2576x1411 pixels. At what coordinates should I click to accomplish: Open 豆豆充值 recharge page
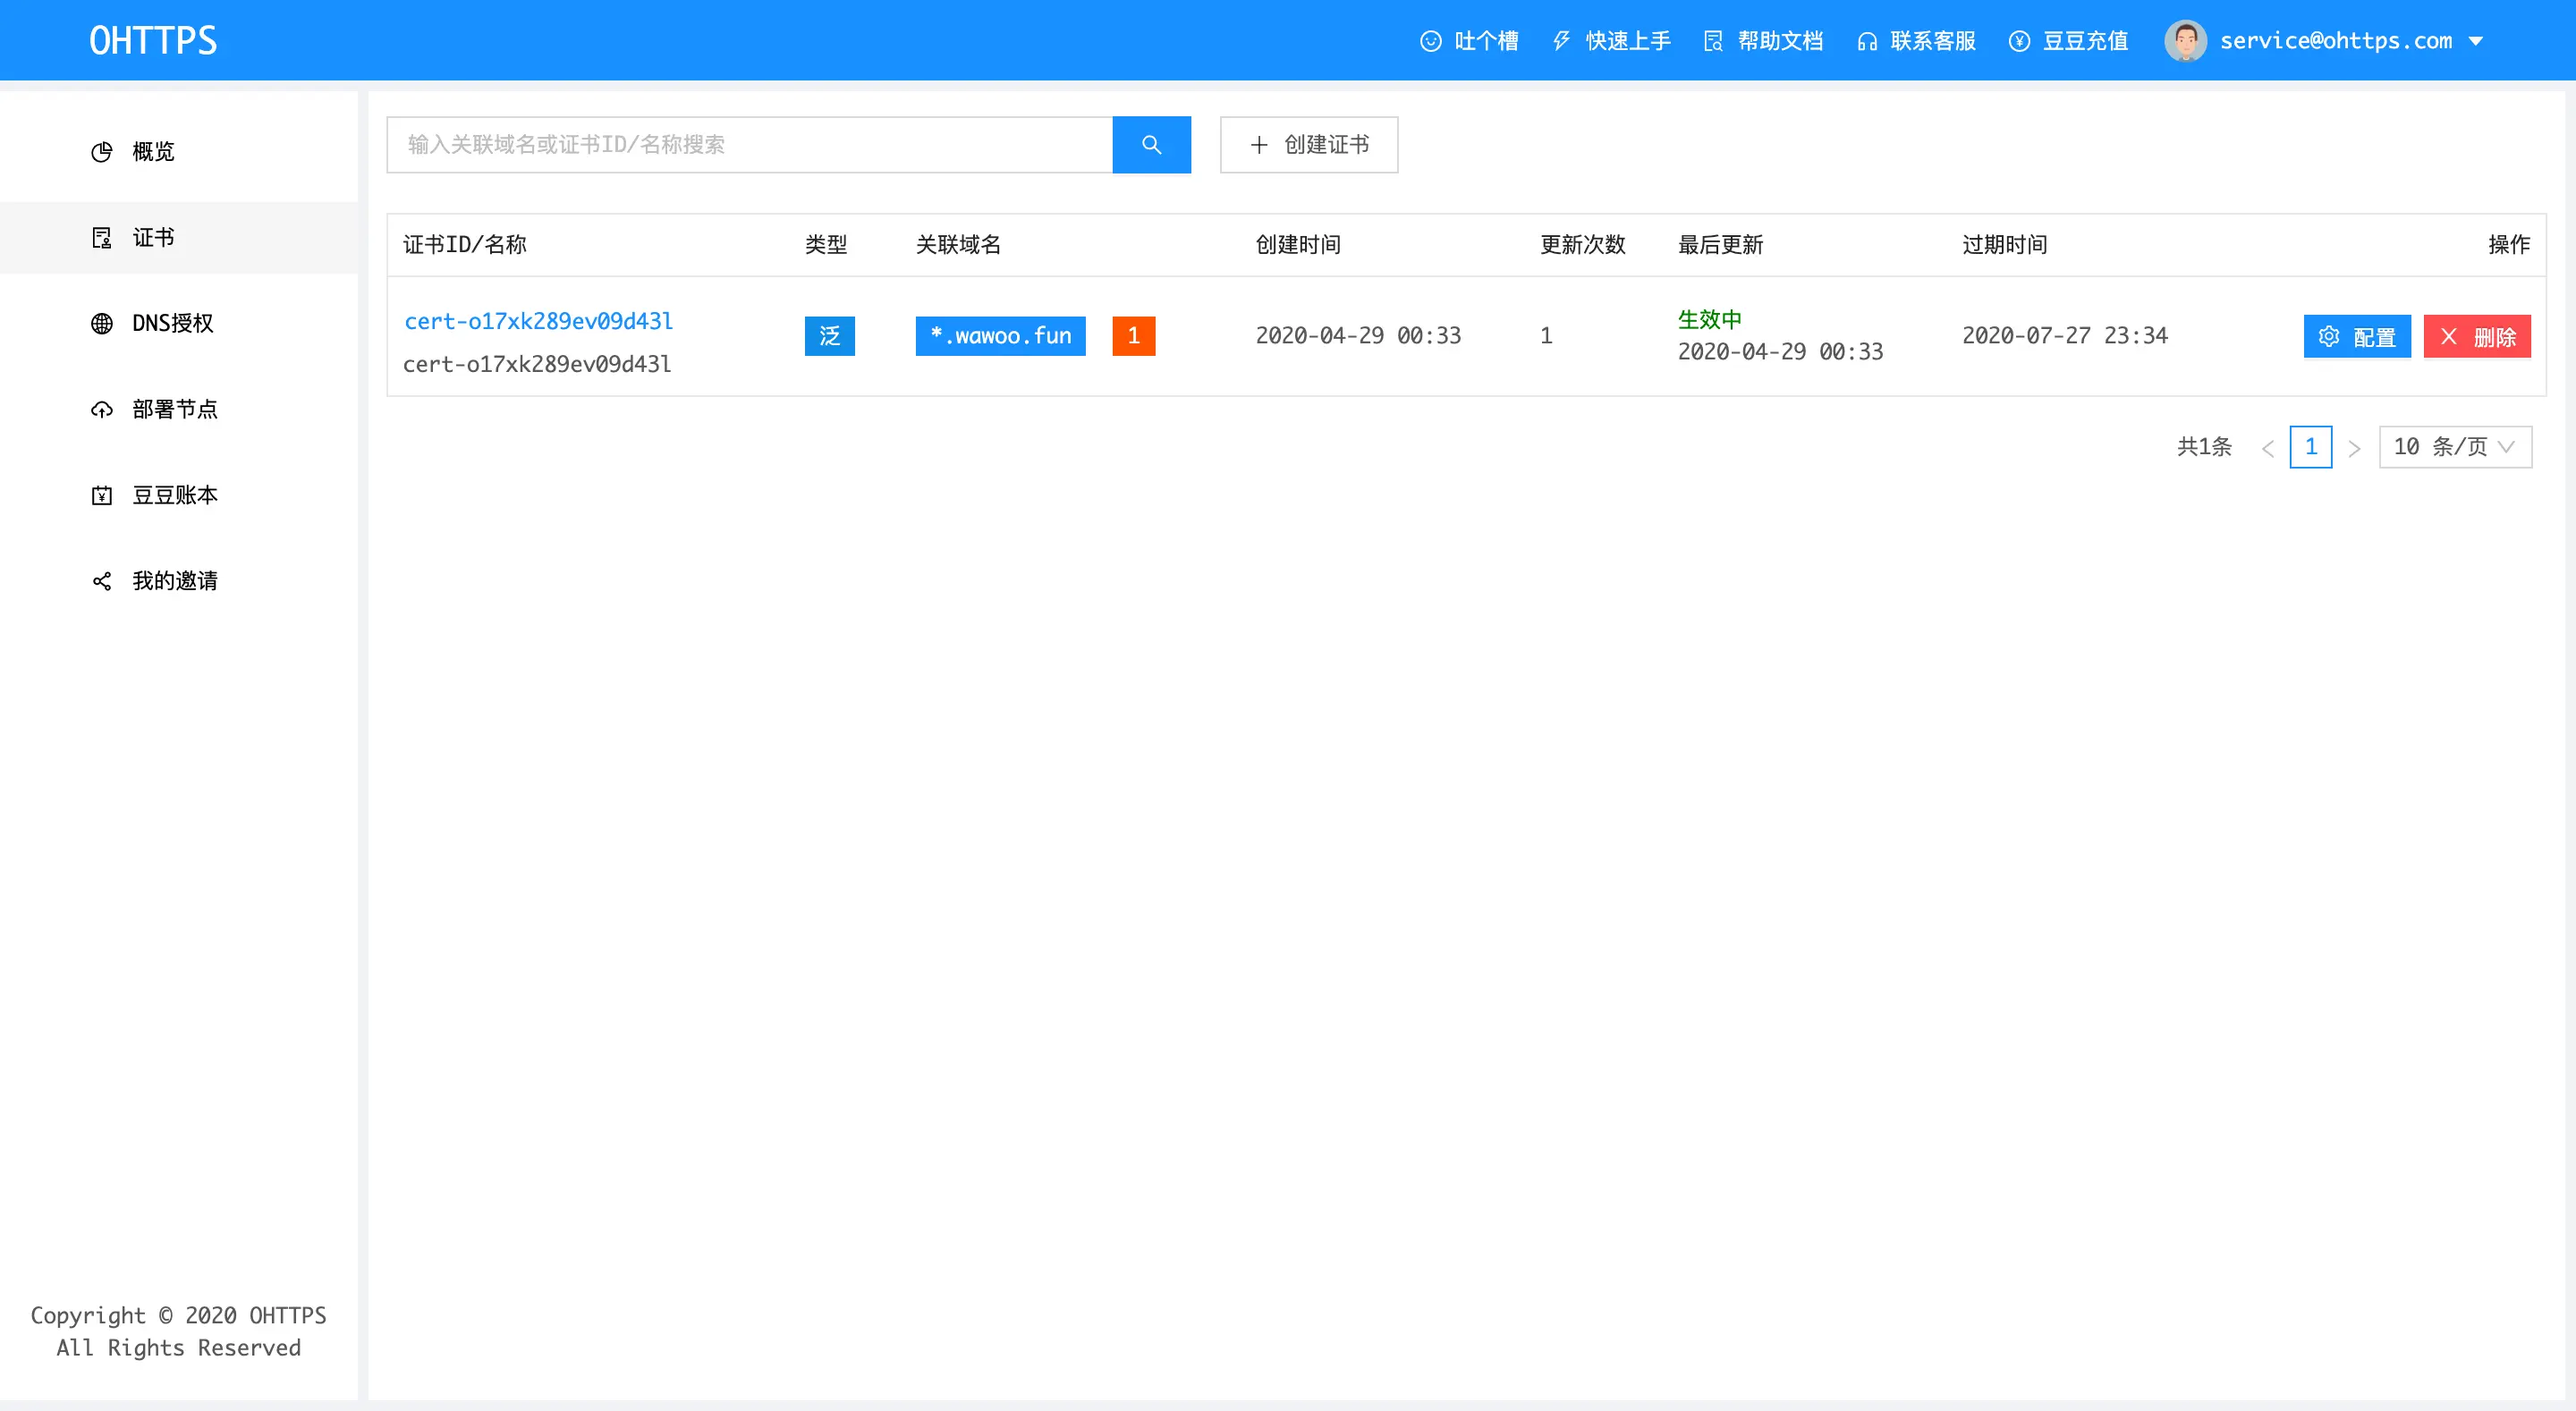[2084, 41]
